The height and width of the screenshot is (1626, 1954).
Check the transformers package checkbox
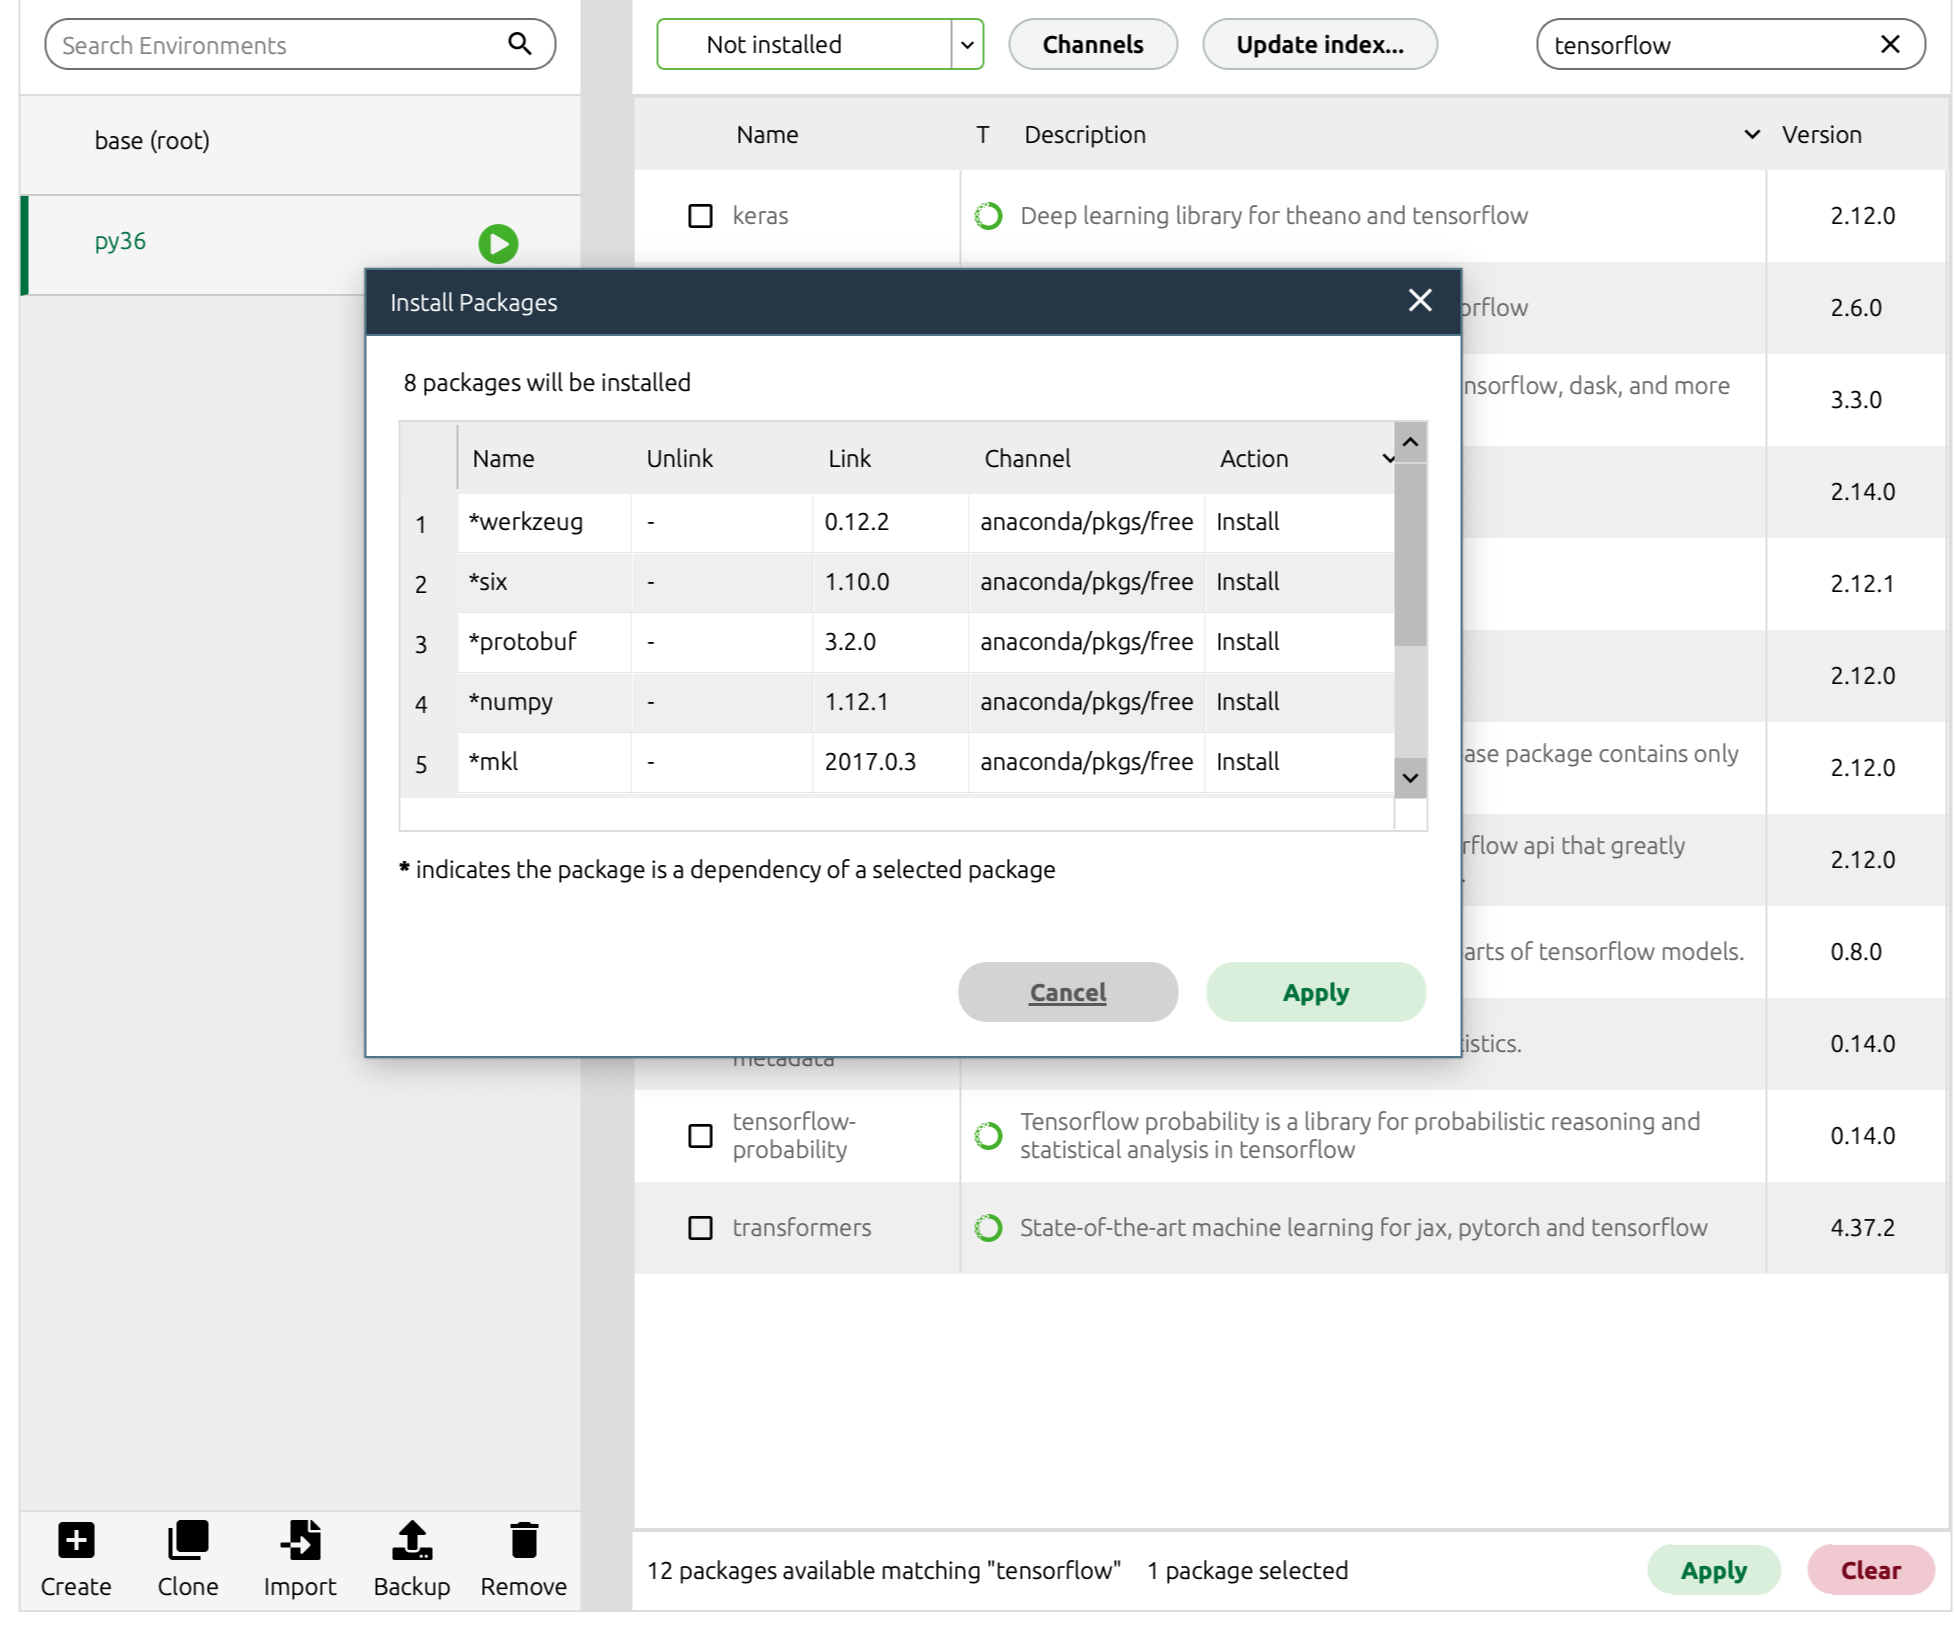[700, 1228]
